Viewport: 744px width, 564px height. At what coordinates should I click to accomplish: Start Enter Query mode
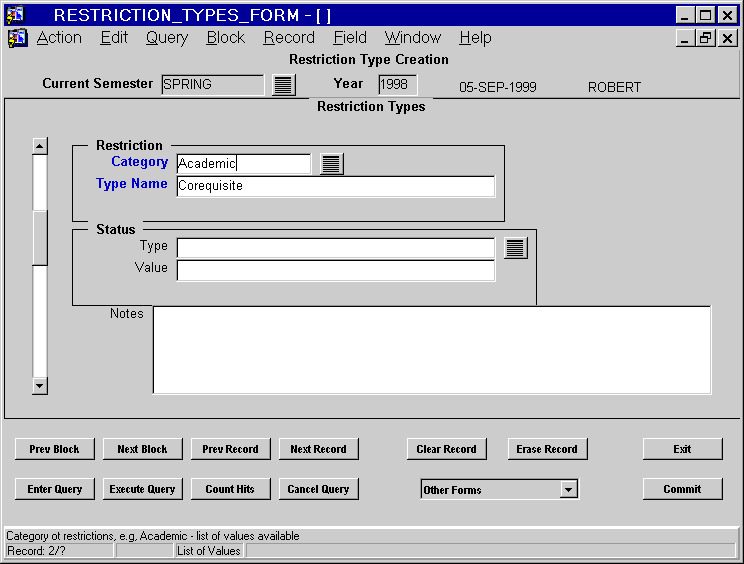tap(55, 489)
